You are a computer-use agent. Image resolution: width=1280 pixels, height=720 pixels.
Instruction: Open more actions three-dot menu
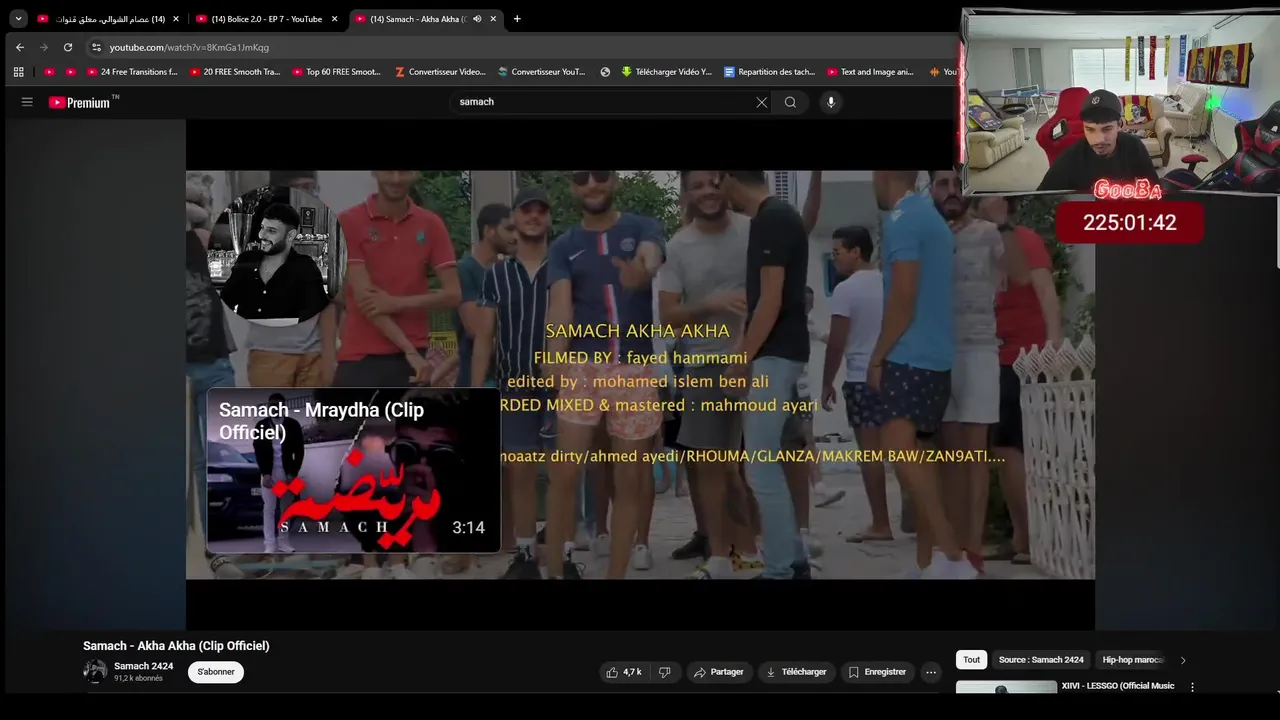[931, 672]
